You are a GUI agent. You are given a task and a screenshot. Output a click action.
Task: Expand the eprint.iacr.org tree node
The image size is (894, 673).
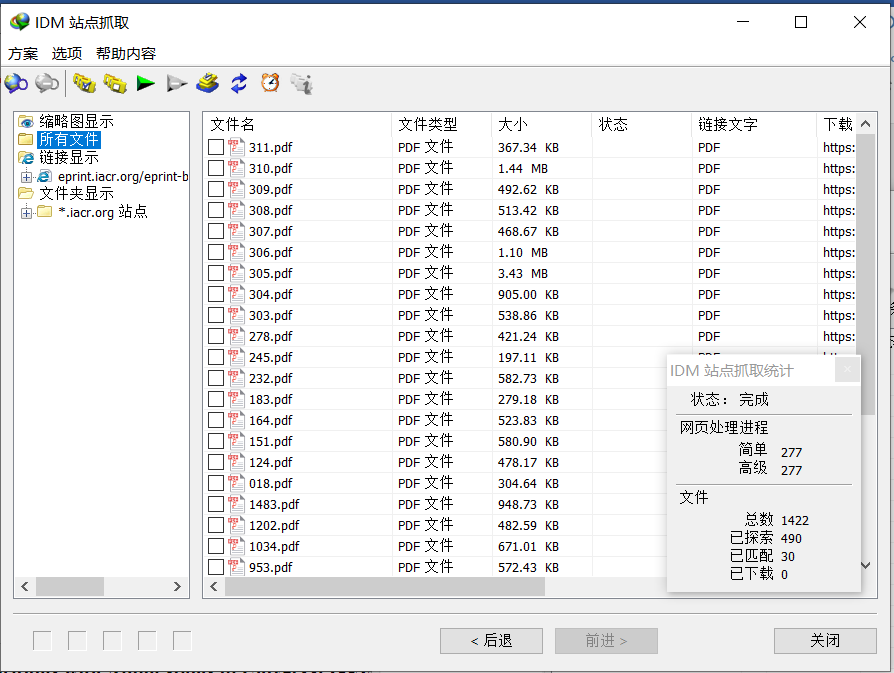tap(26, 177)
